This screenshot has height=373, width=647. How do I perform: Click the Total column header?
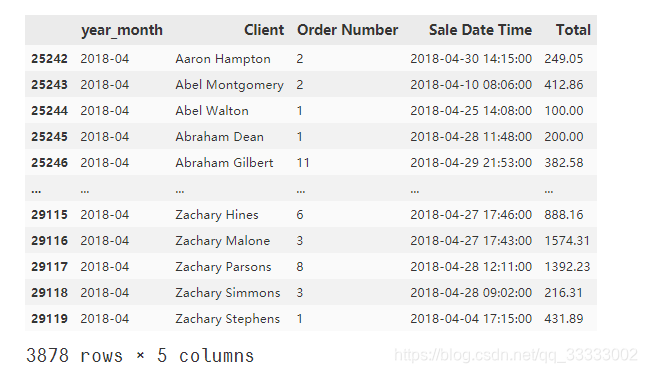(573, 30)
